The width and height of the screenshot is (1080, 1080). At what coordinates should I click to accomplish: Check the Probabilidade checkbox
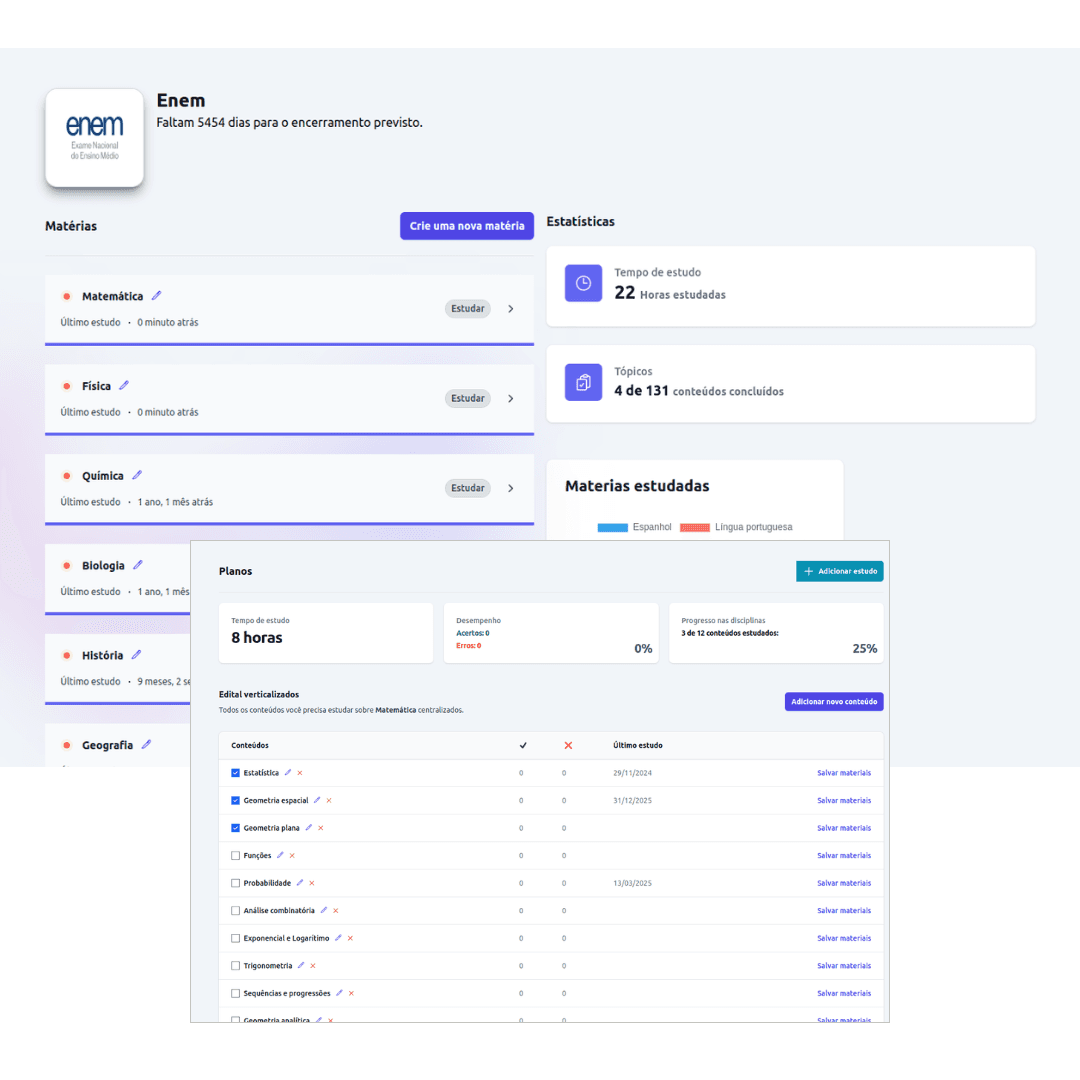pos(236,883)
